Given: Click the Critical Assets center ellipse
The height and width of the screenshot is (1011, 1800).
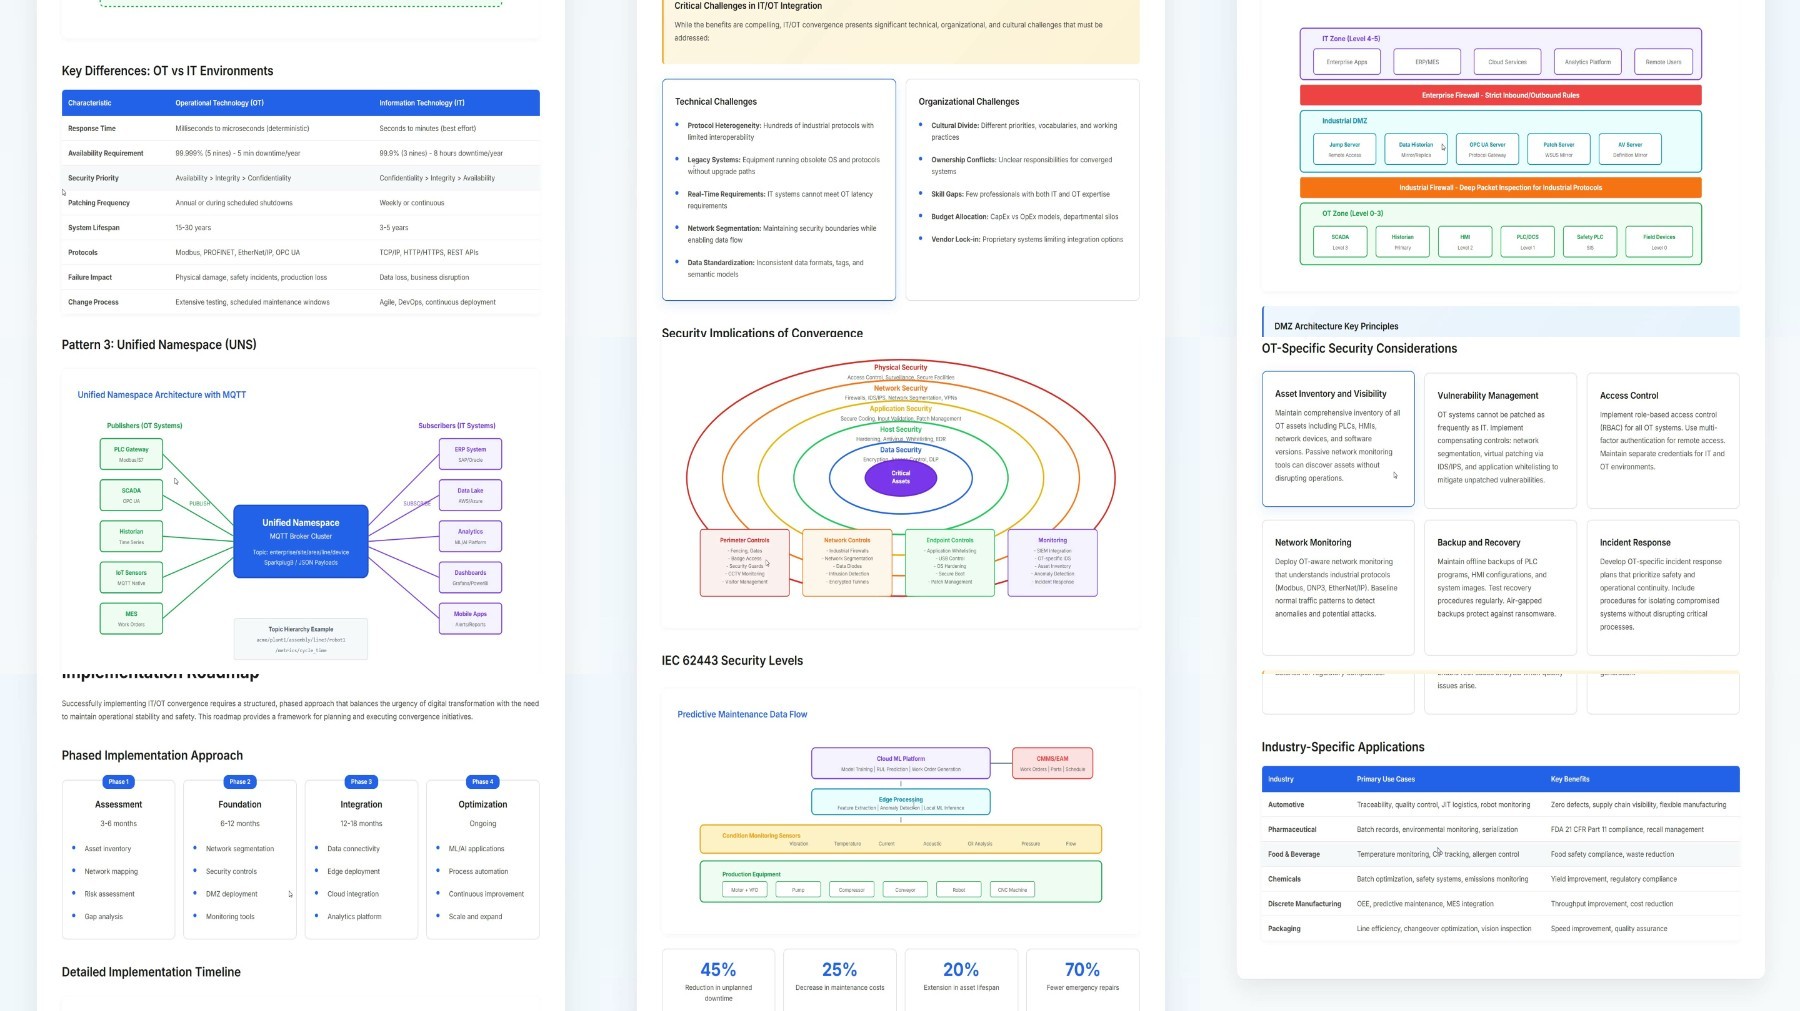Looking at the screenshot, I should pos(901,477).
